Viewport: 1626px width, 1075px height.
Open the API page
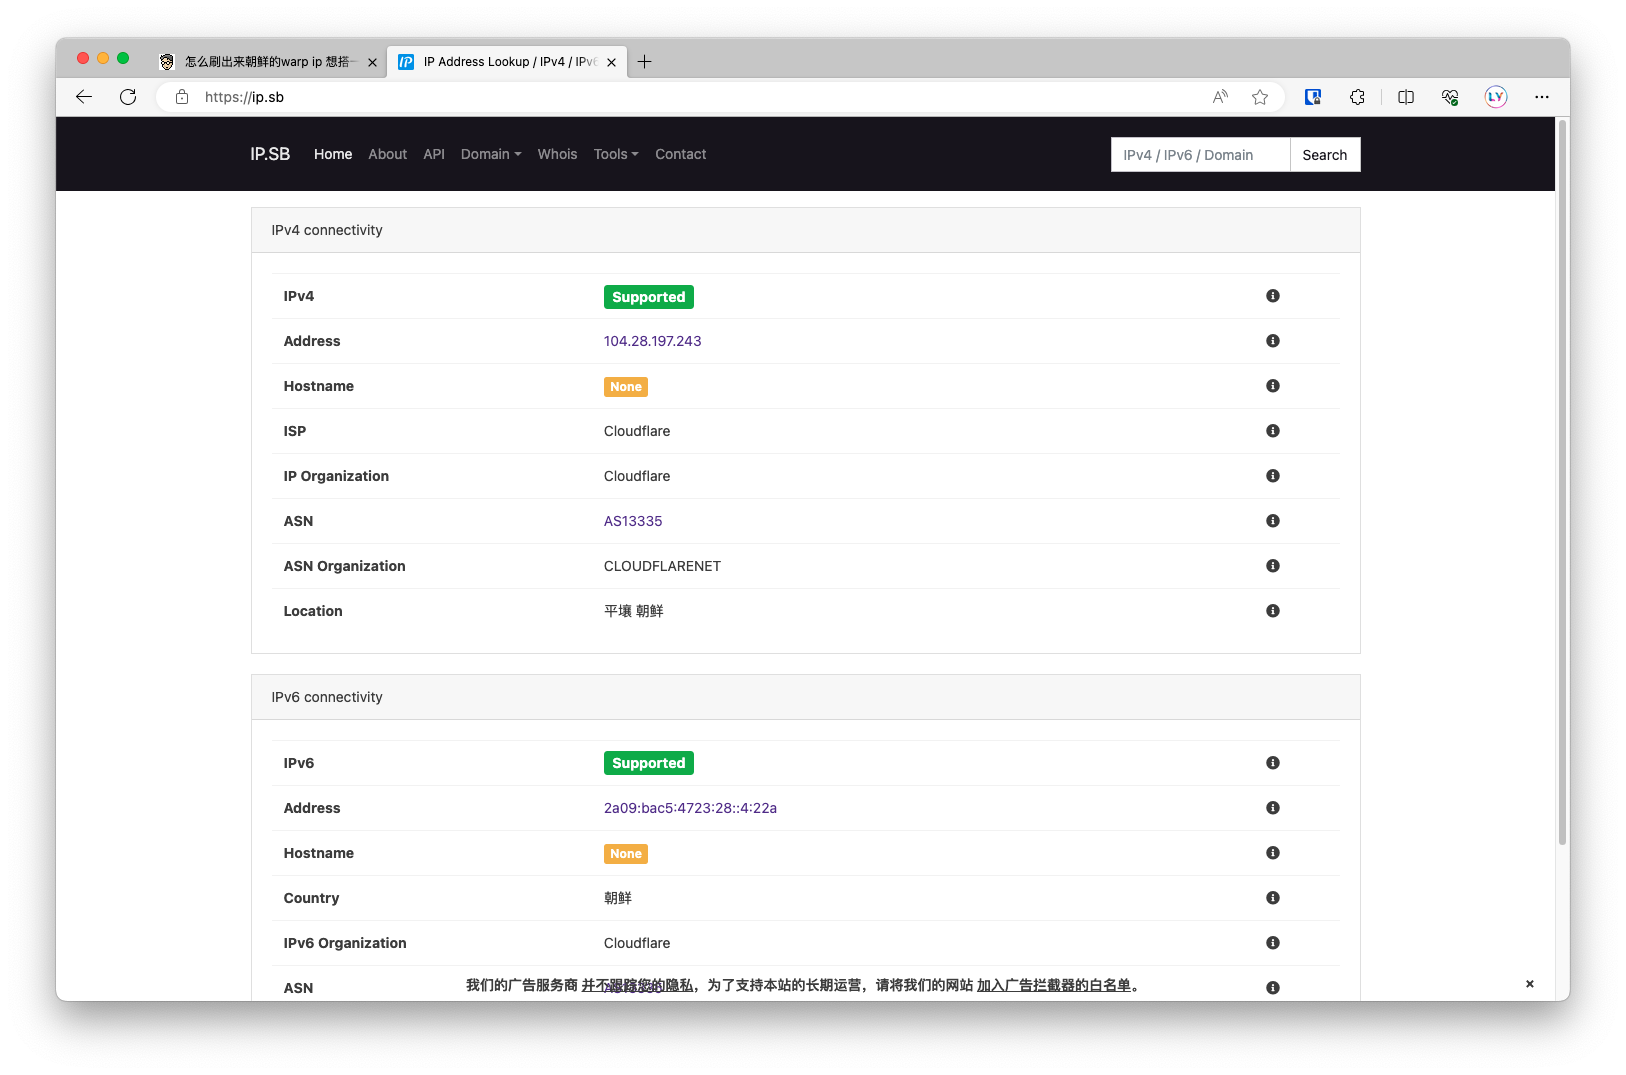click(434, 154)
